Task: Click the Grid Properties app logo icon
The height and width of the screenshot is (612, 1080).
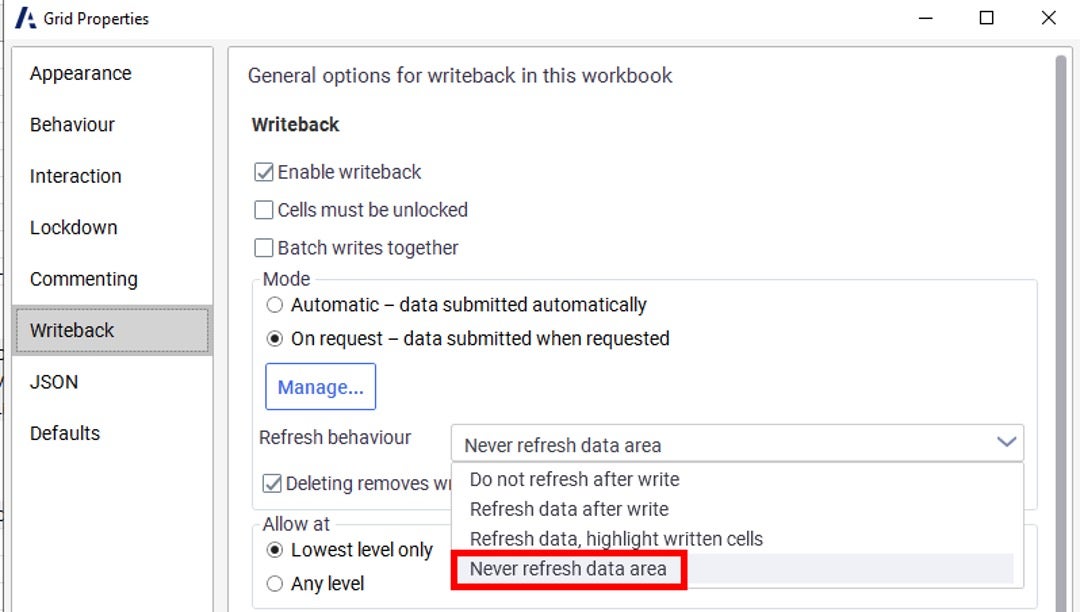Action: (x=25, y=18)
